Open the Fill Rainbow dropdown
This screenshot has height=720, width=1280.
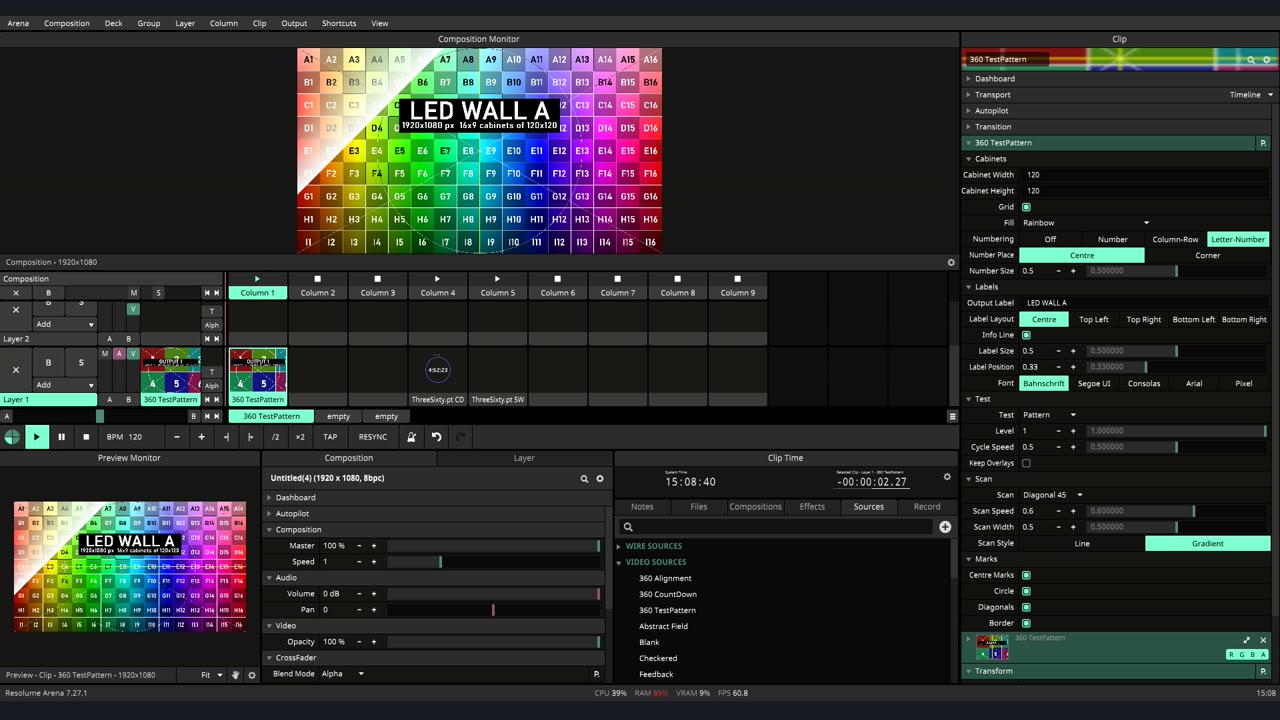pyautogui.click(x=1085, y=223)
